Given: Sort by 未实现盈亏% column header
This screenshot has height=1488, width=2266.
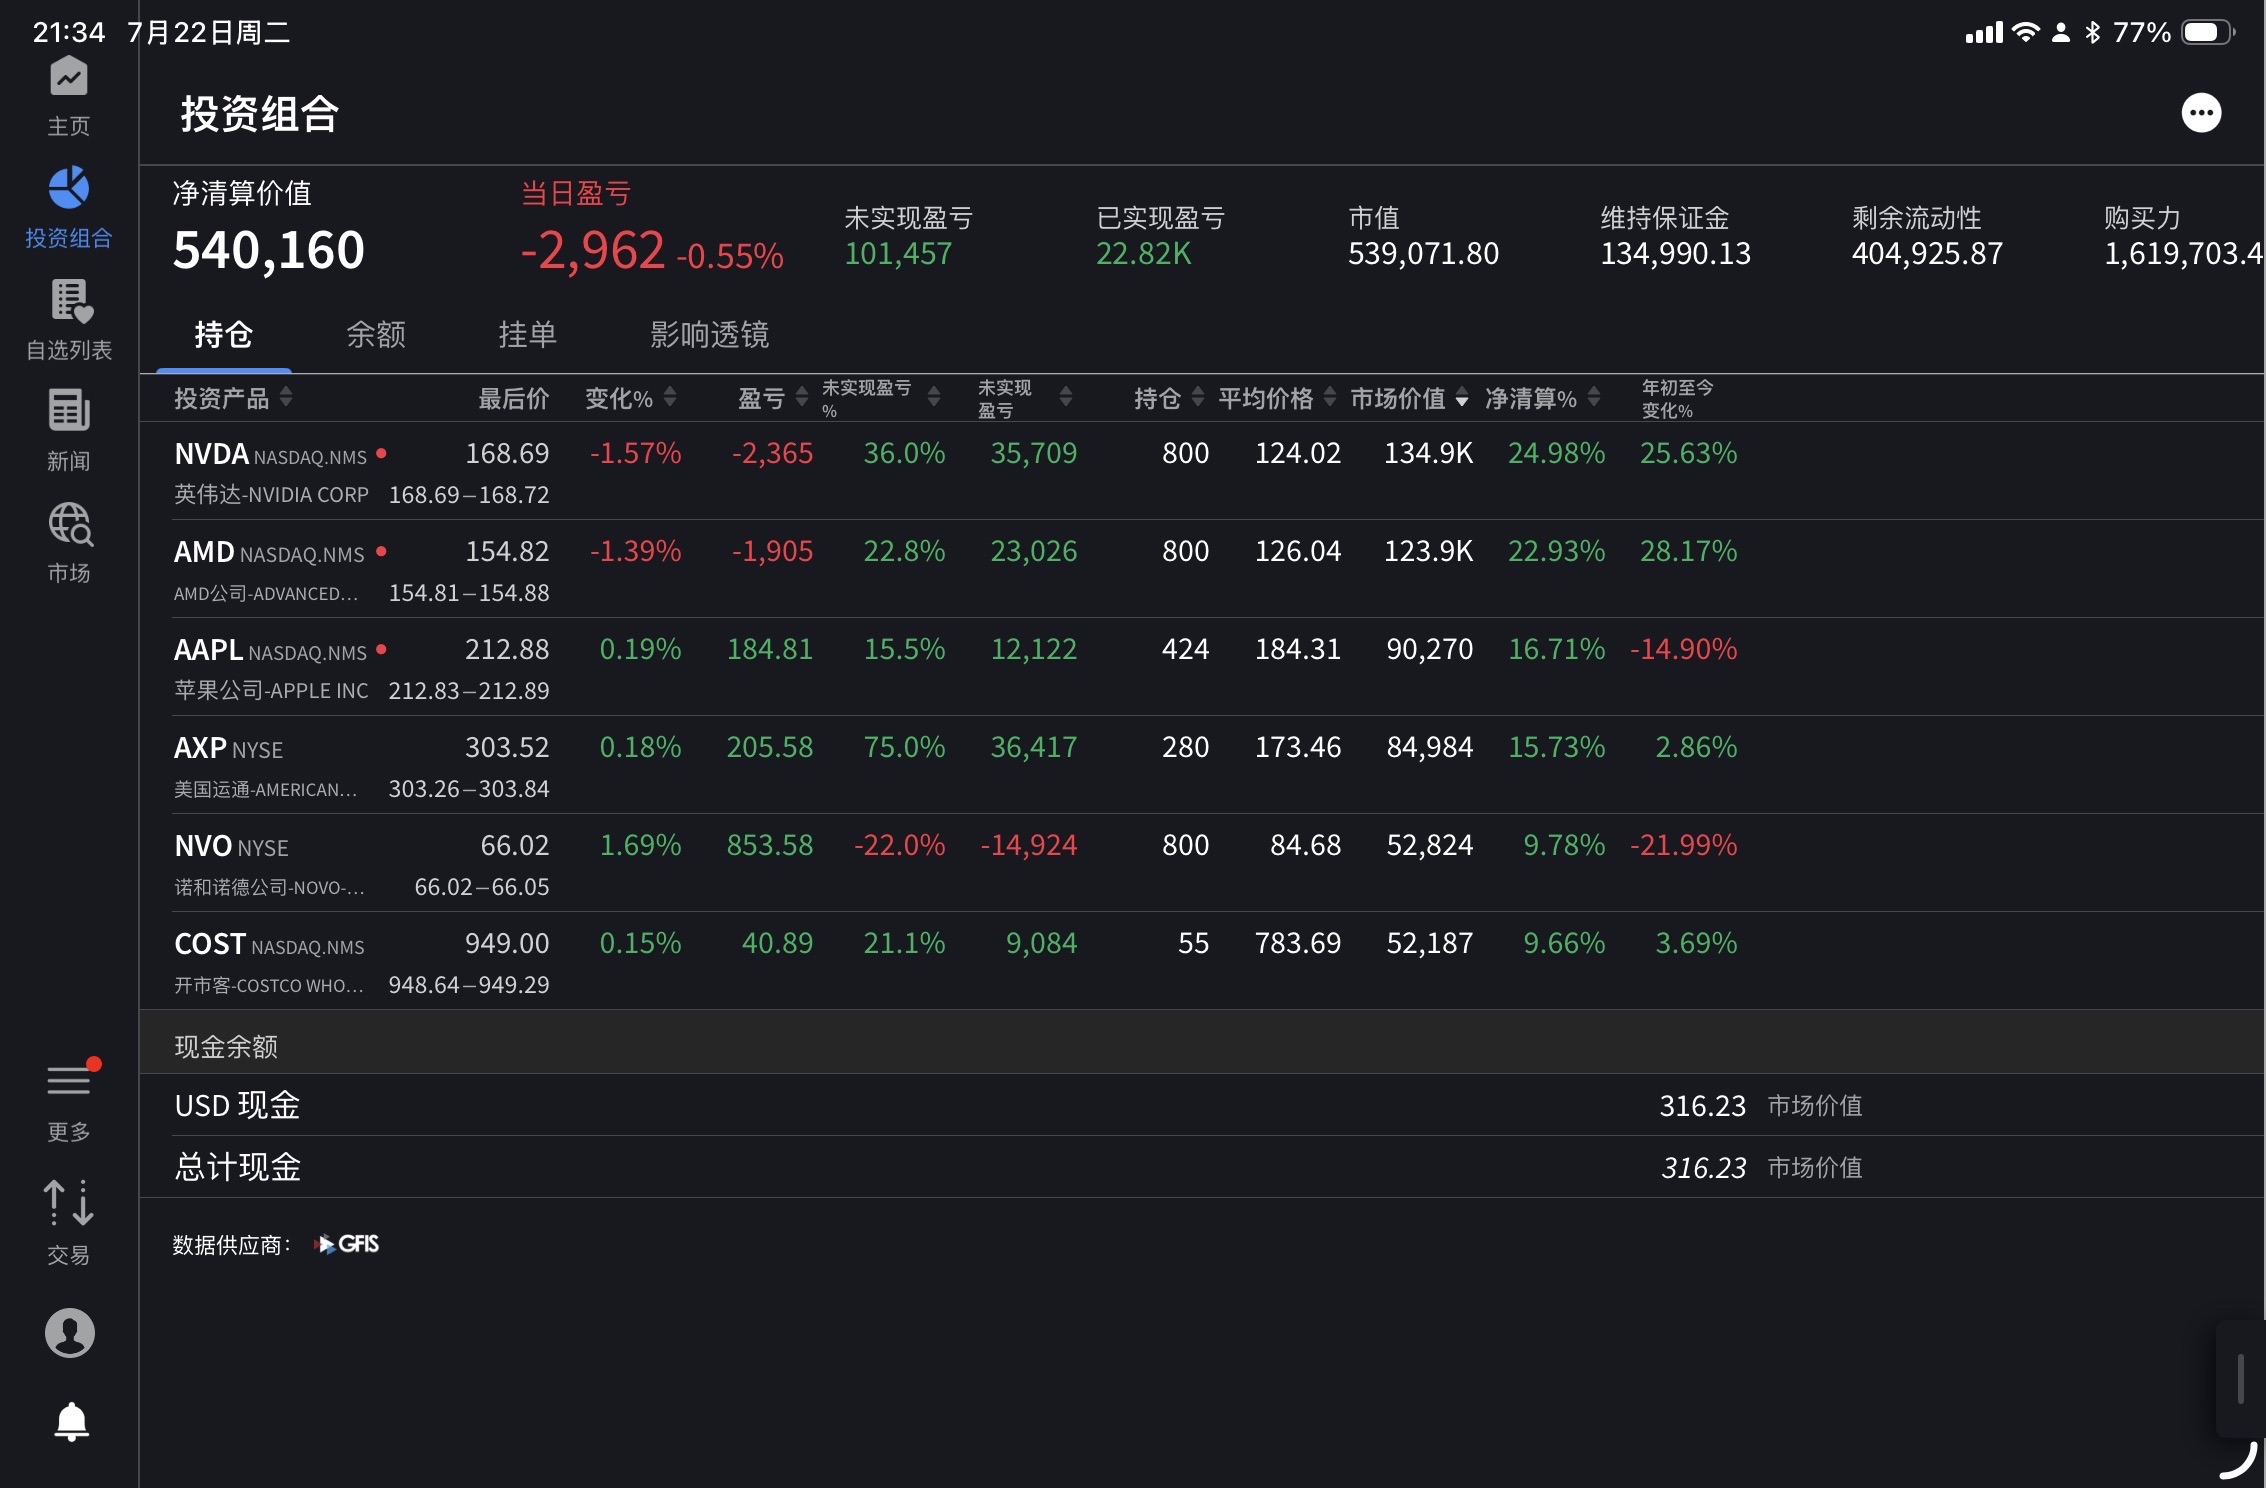Looking at the screenshot, I should [x=880, y=398].
